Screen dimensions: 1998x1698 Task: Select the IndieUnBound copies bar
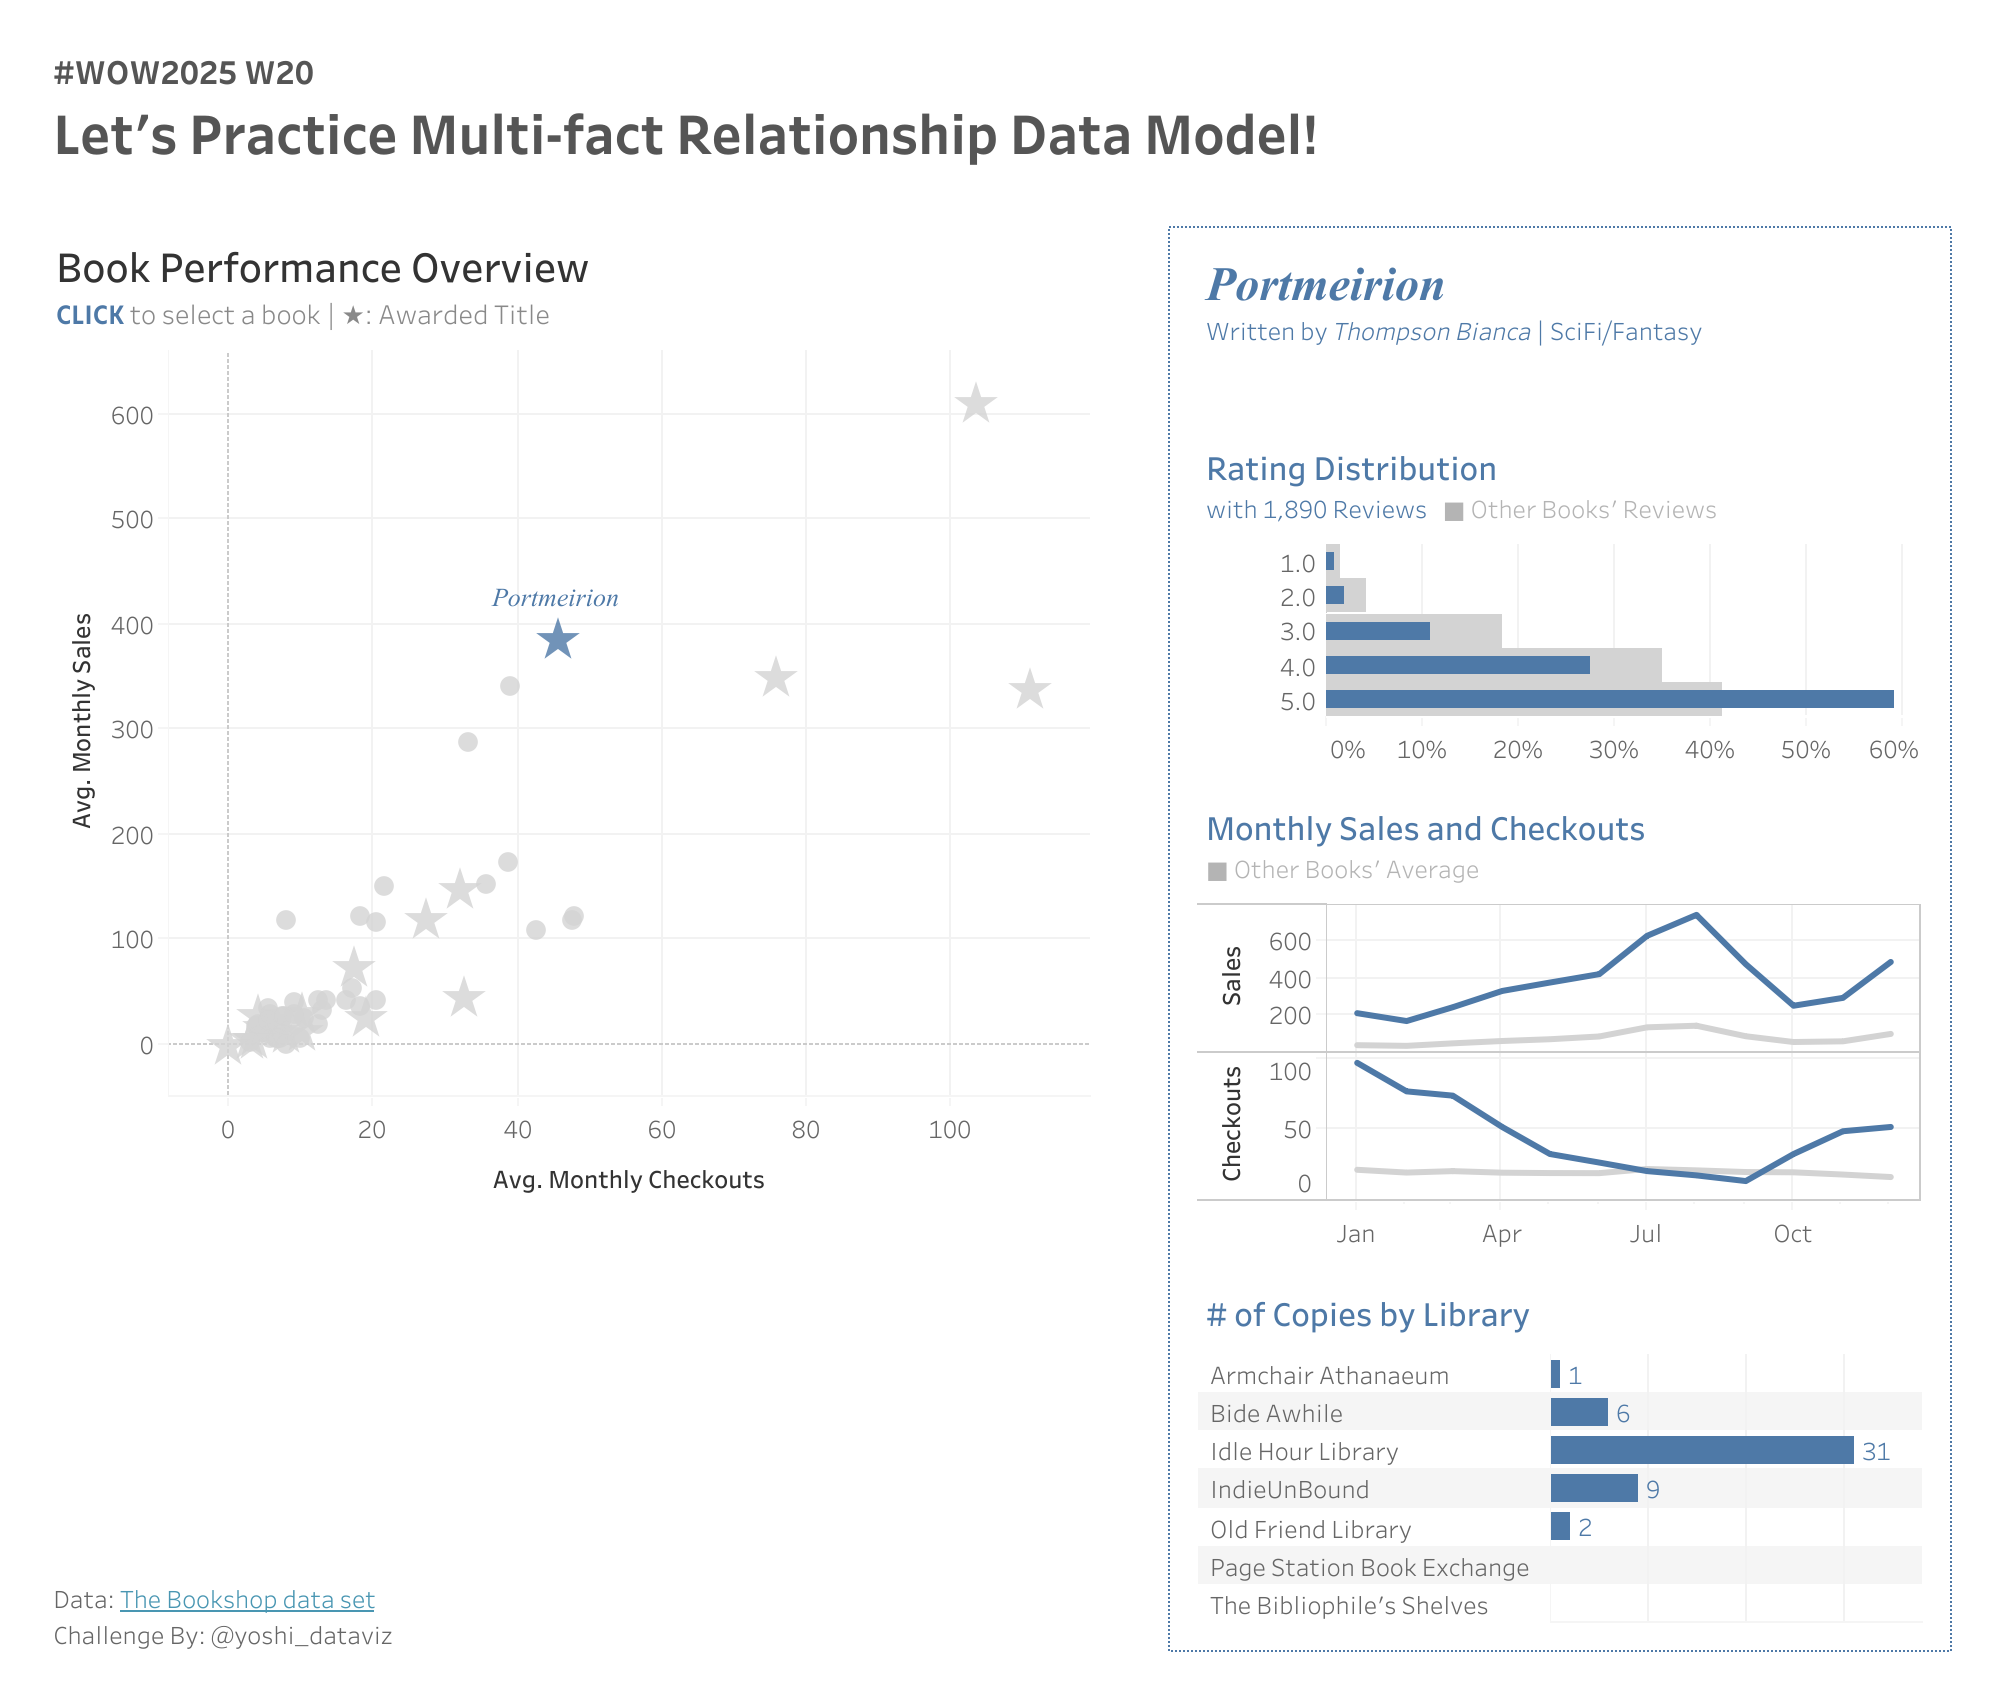(x=1593, y=1489)
